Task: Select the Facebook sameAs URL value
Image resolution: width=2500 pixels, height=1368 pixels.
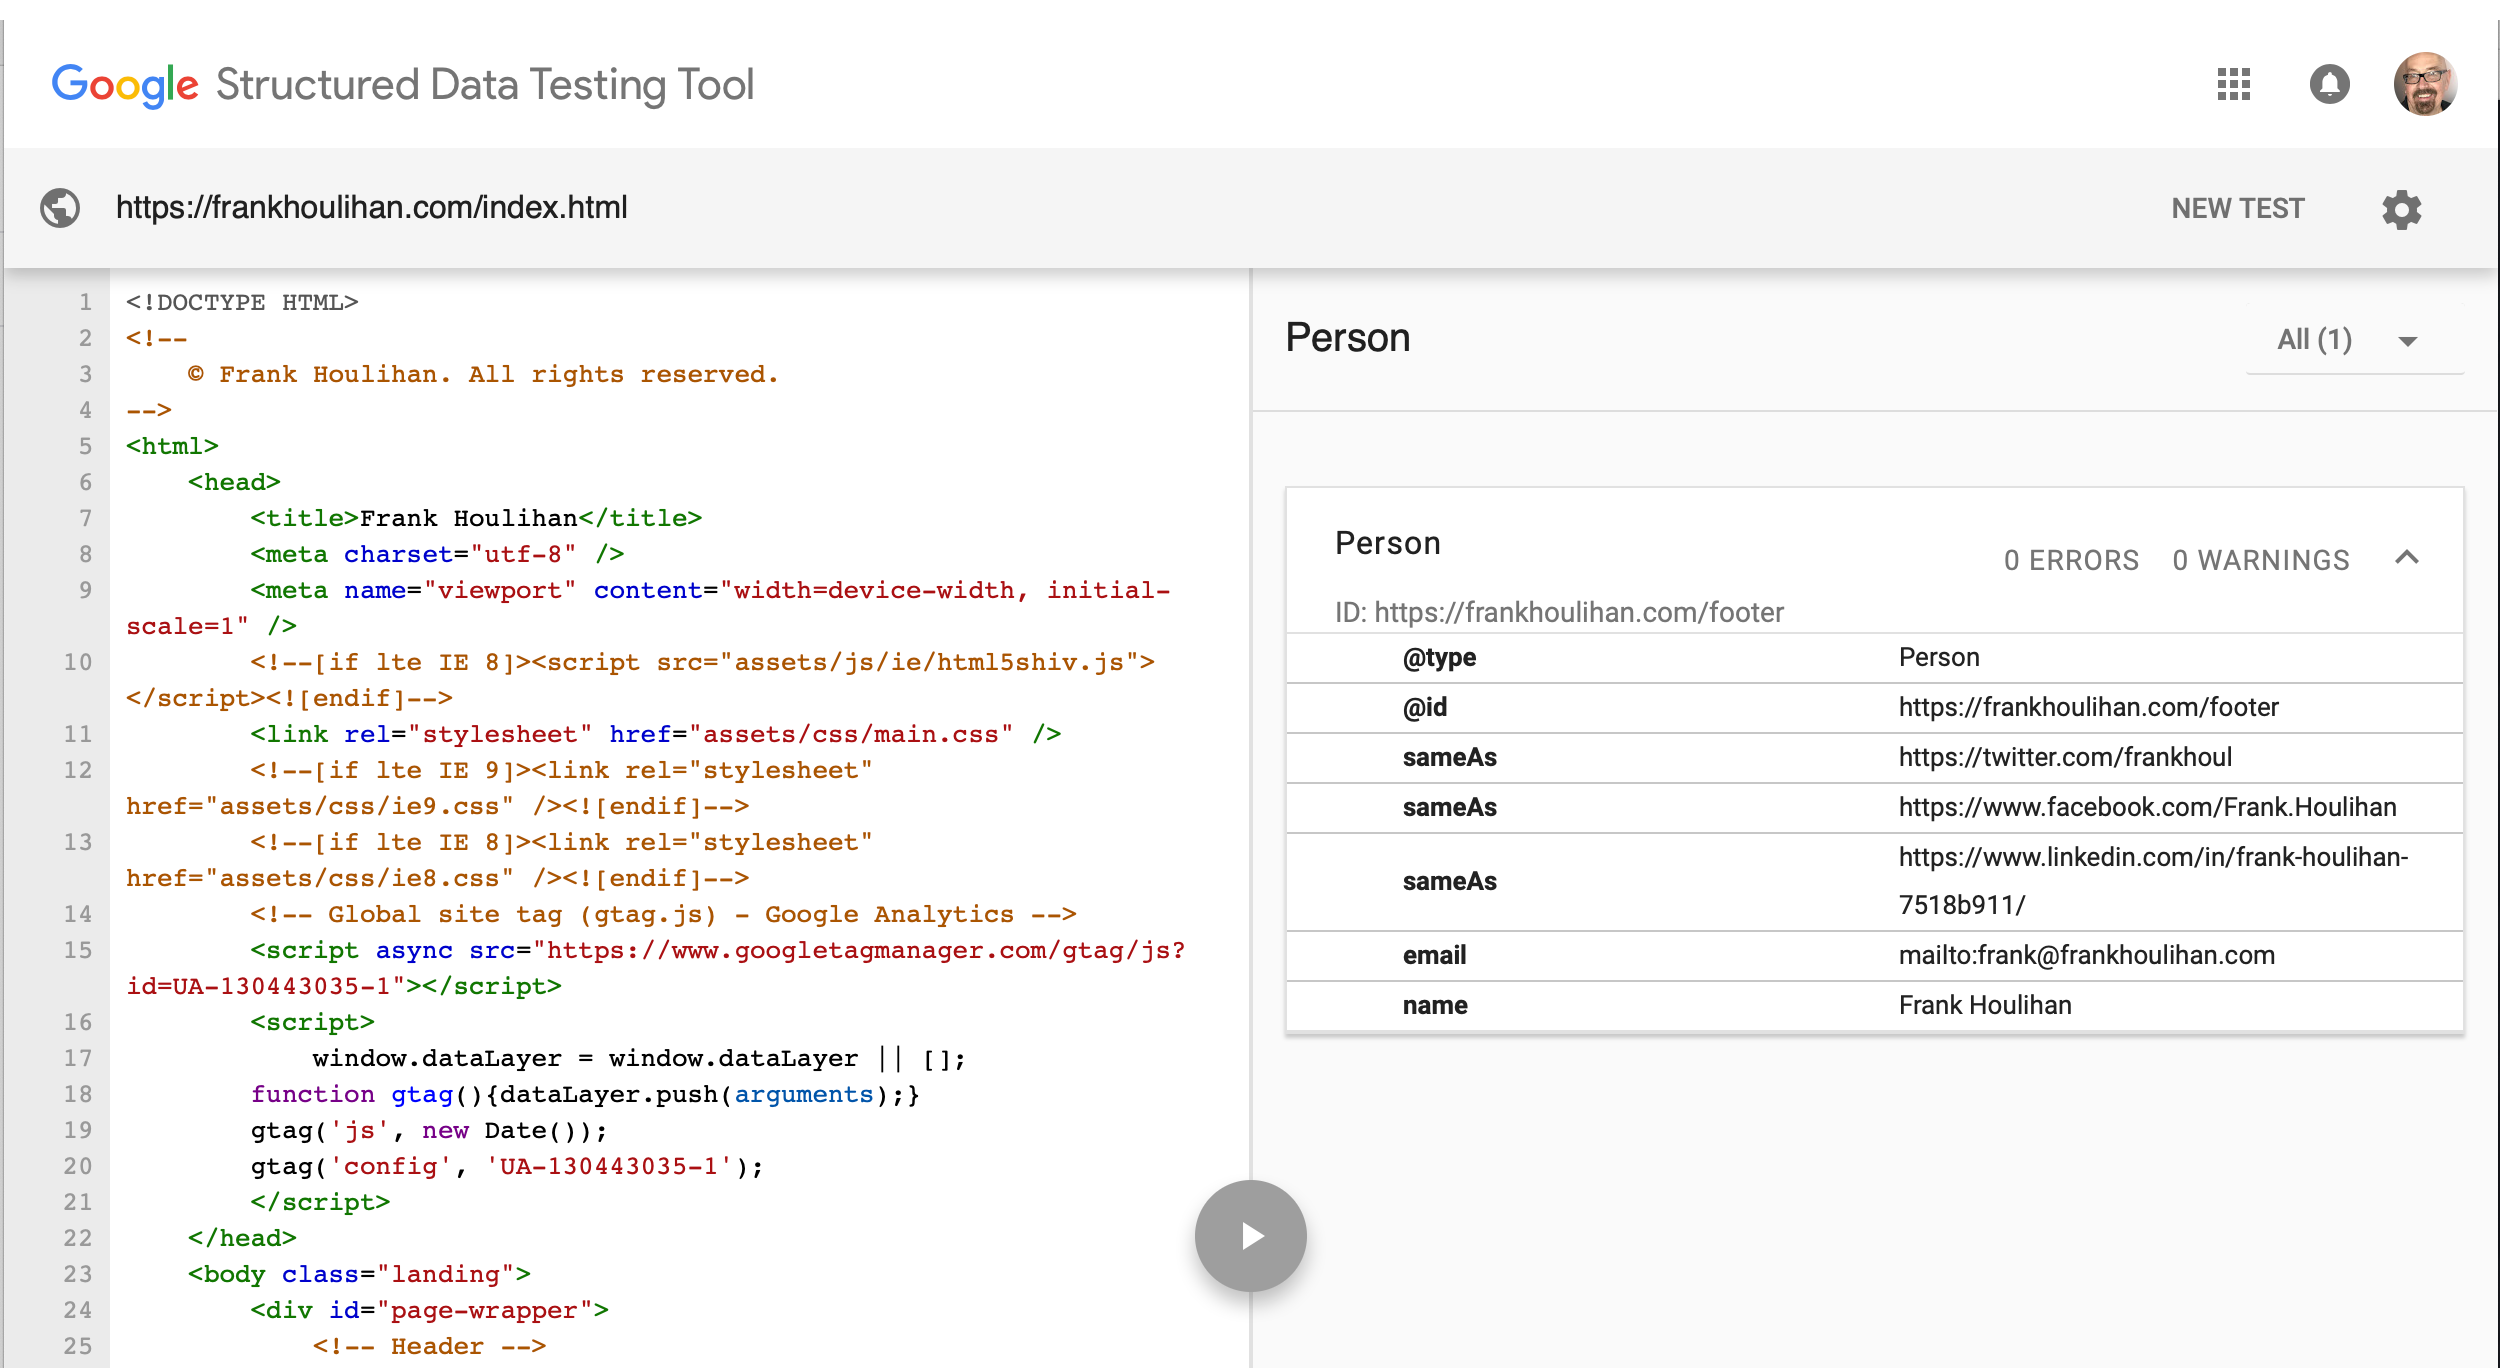Action: coord(2147,808)
